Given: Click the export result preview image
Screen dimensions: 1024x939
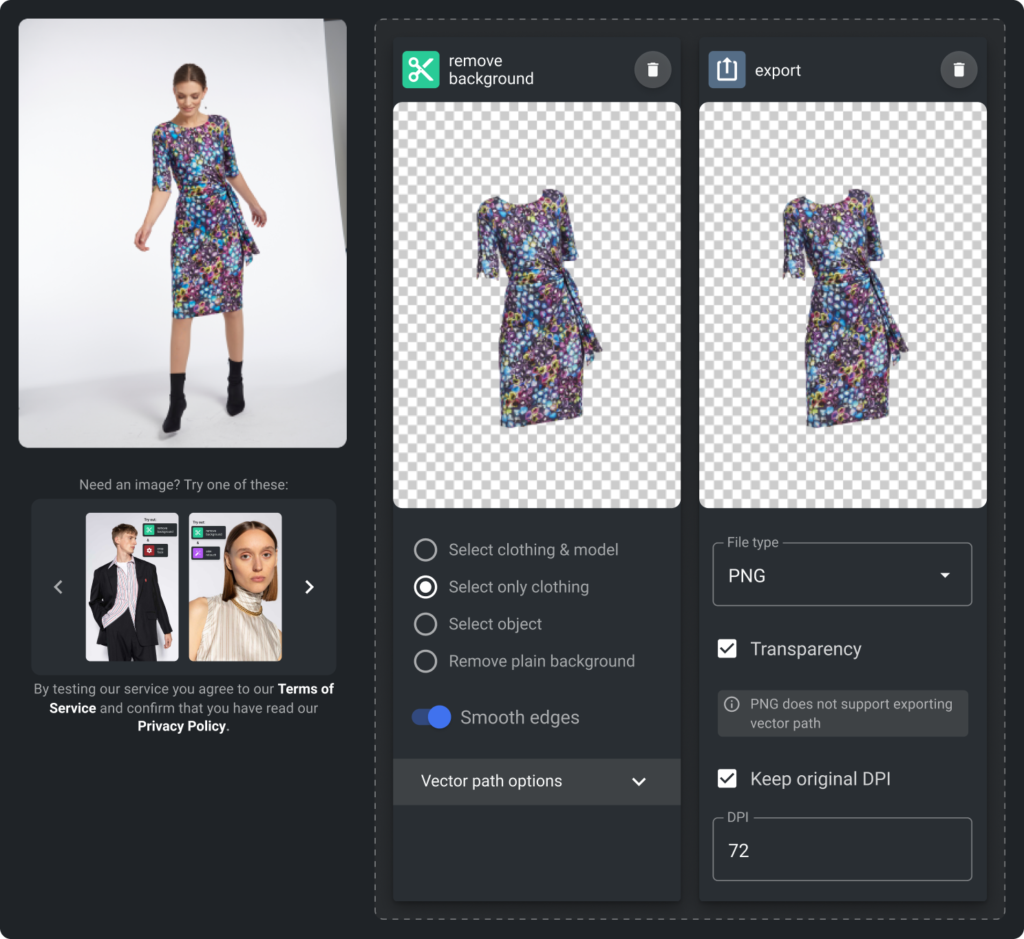Looking at the screenshot, I should click(842, 305).
